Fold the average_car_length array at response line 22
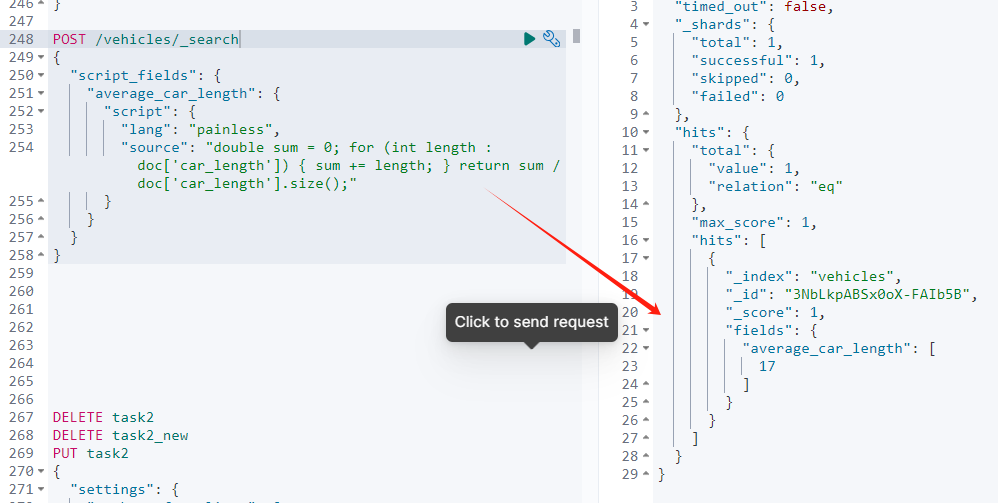998x503 pixels. pos(646,348)
